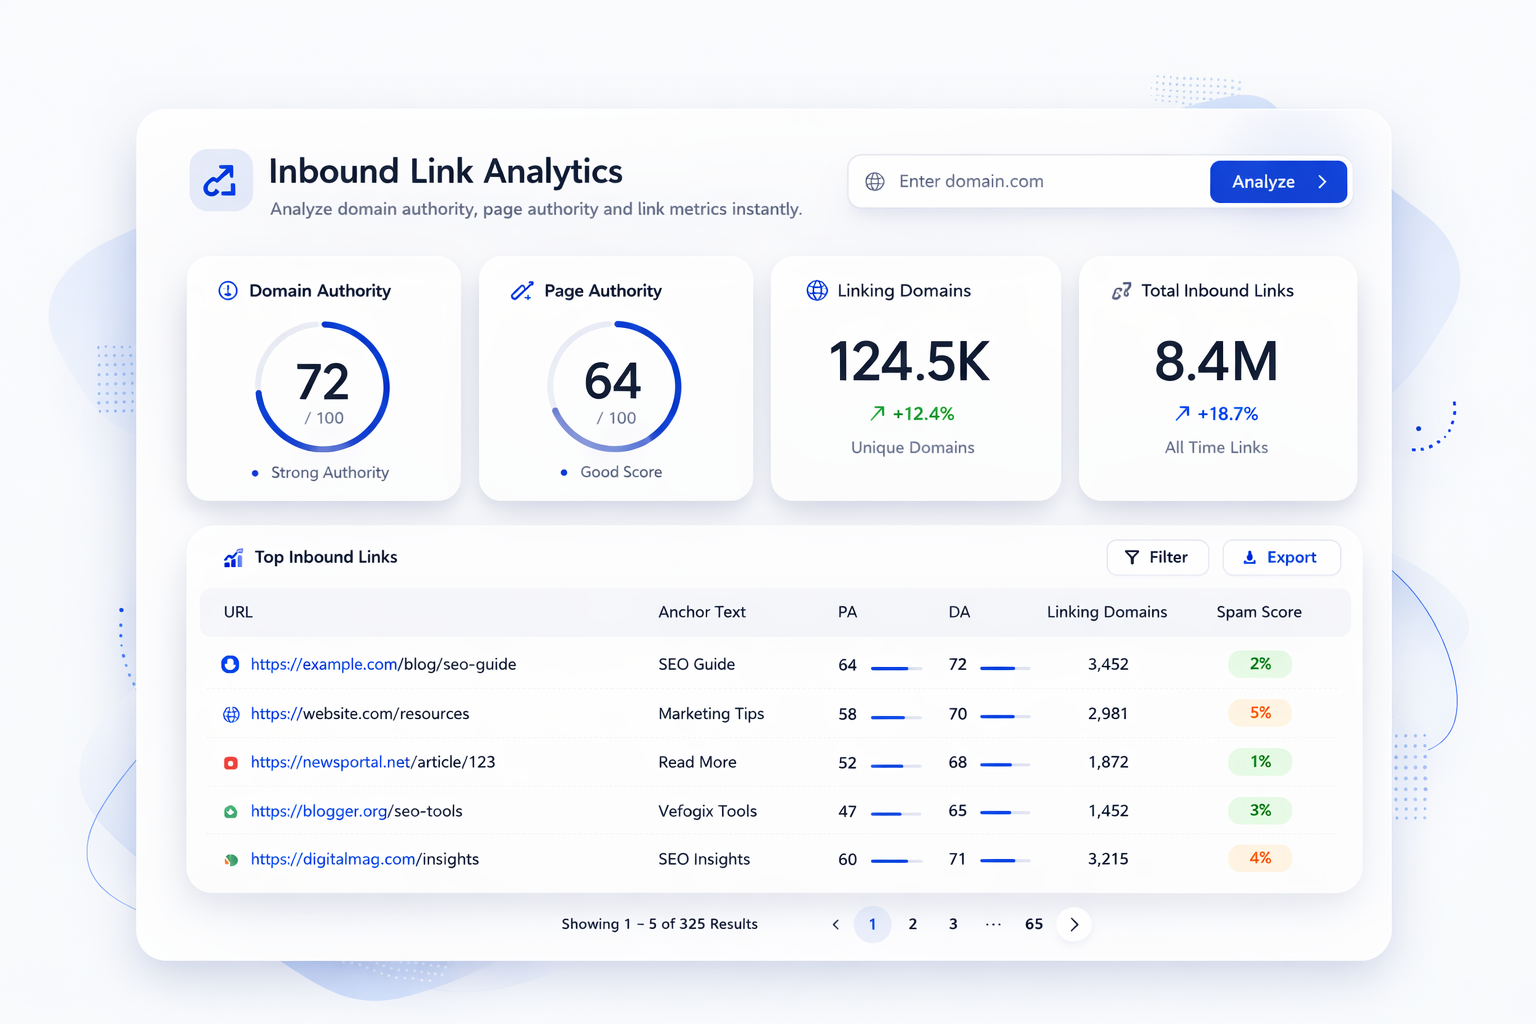The width and height of the screenshot is (1536, 1024).
Task: Go to next results page with right chevron
Action: tap(1074, 924)
